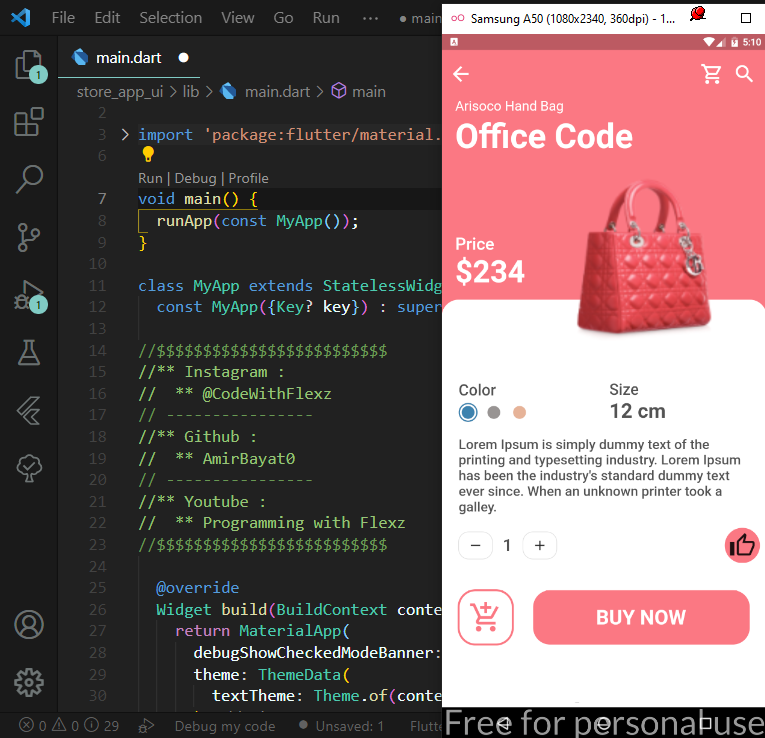
Task: Select the peach color swatch
Action: 520,413
